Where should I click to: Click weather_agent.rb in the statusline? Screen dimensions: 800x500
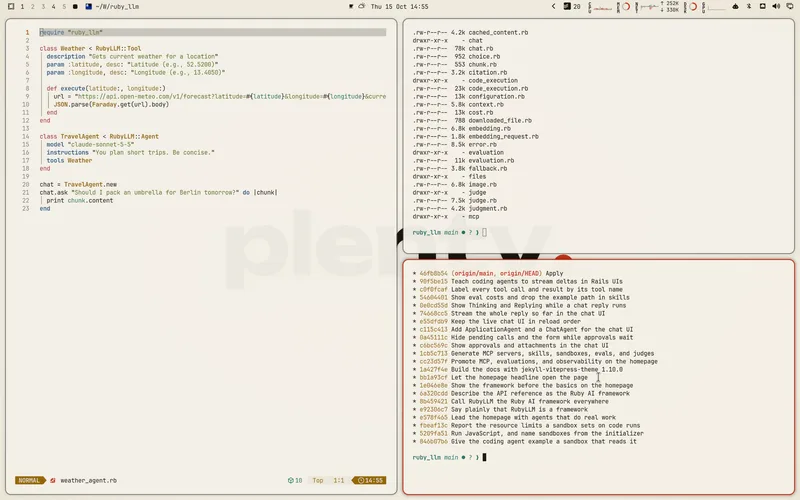point(89,480)
